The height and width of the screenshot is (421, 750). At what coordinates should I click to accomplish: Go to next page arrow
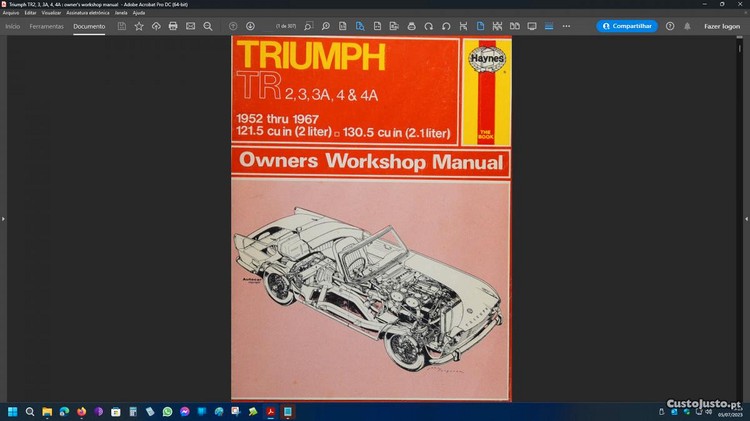point(250,26)
